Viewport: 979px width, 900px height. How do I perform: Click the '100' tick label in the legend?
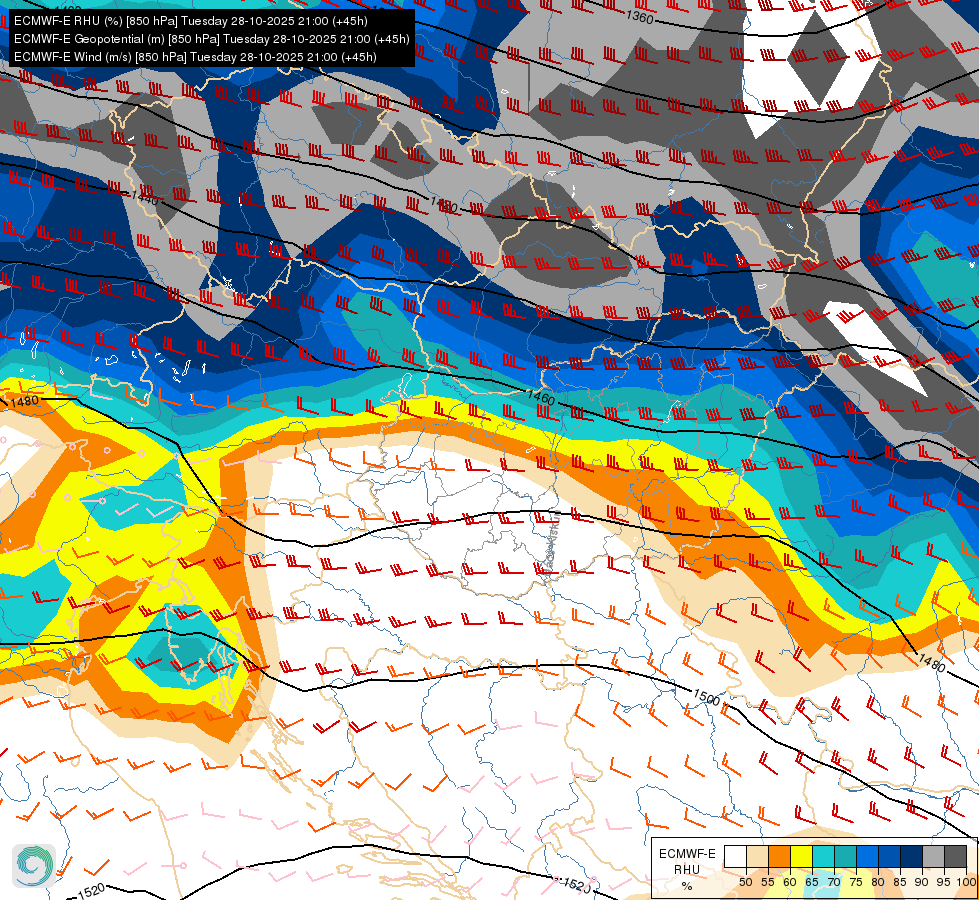click(967, 882)
